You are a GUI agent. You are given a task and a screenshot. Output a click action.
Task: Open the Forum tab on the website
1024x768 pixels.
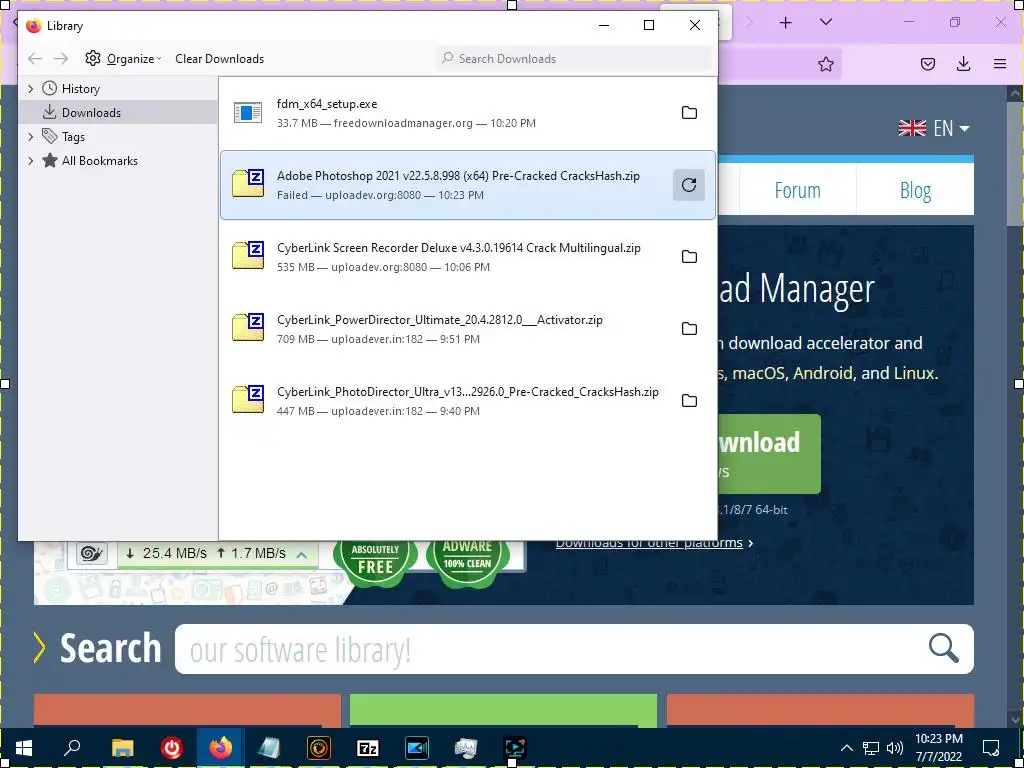(797, 191)
